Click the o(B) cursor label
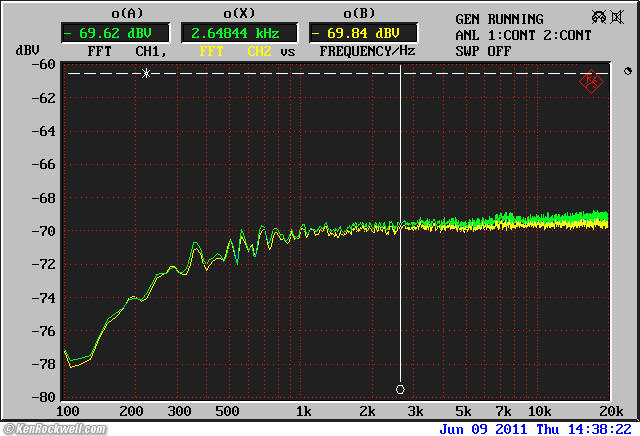Image resolution: width=640 pixels, height=436 pixels. (x=359, y=14)
